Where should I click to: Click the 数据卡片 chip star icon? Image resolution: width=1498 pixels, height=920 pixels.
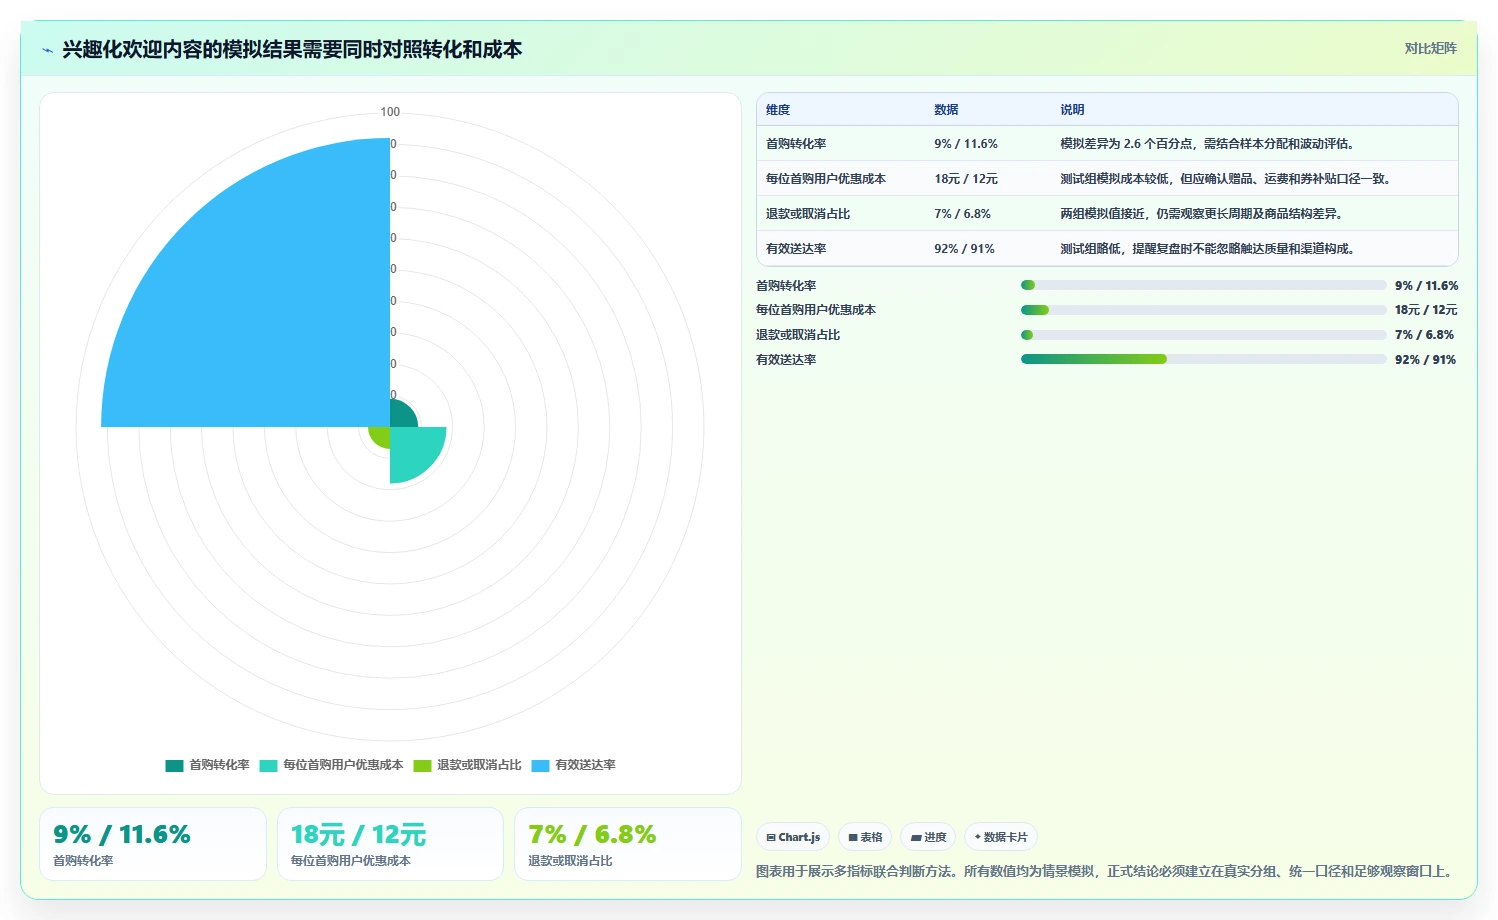pos(978,837)
